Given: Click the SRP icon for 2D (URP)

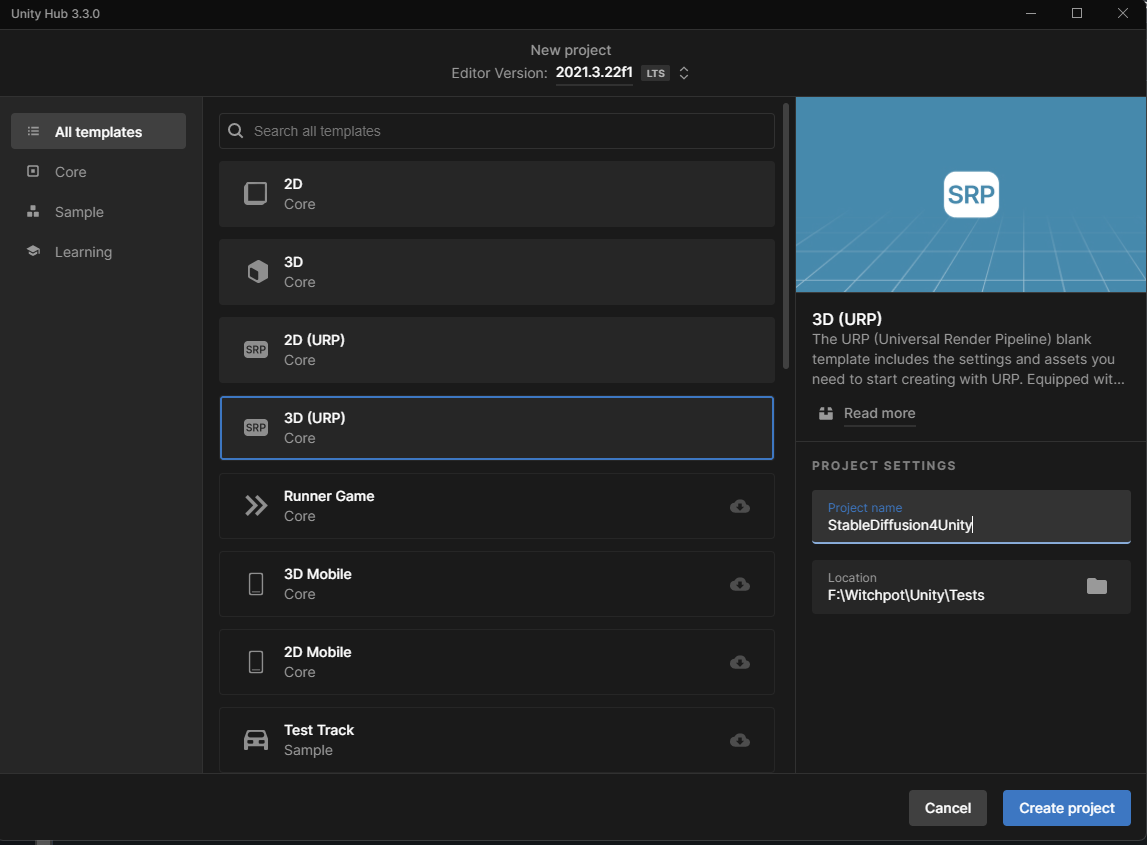Looking at the screenshot, I should click(255, 350).
